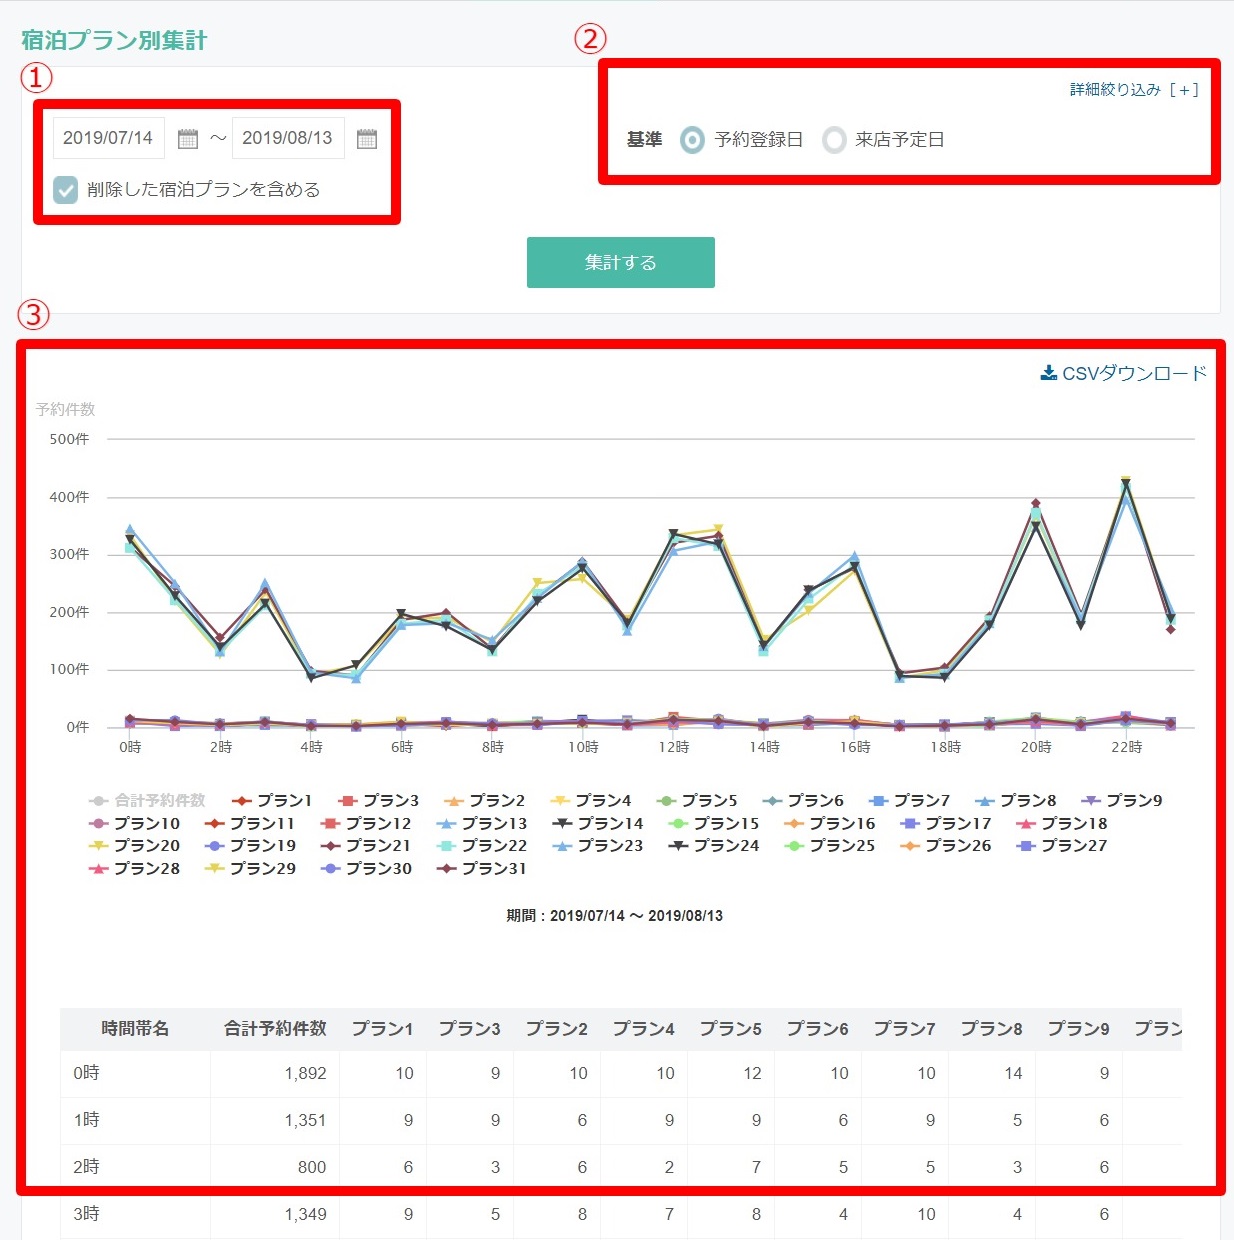The image size is (1234, 1240).
Task: Click the CSVダウンロード link
Action: (1124, 373)
